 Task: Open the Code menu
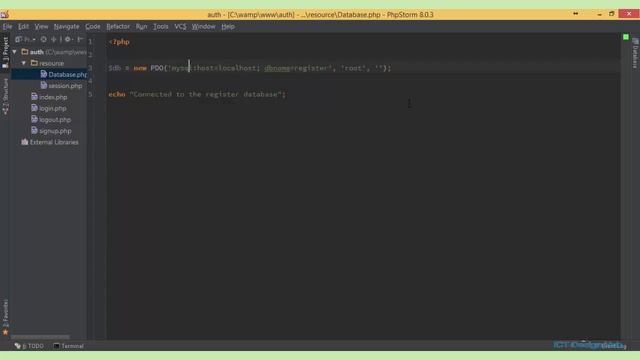(x=93, y=27)
